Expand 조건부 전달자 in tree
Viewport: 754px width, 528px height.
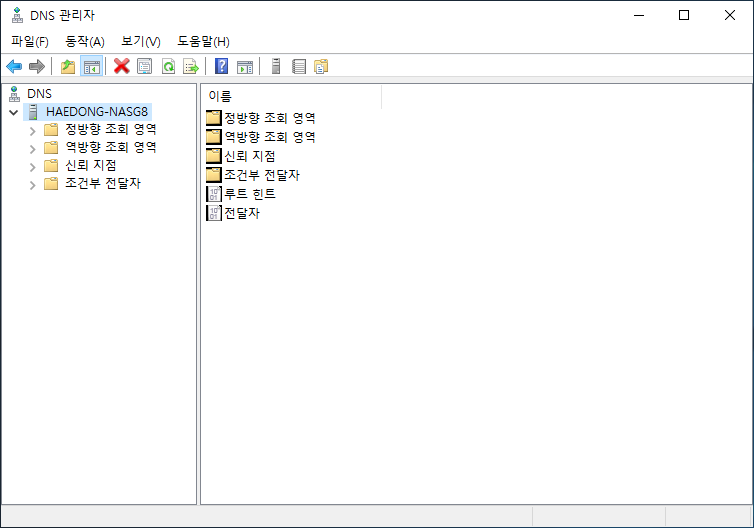click(x=32, y=185)
